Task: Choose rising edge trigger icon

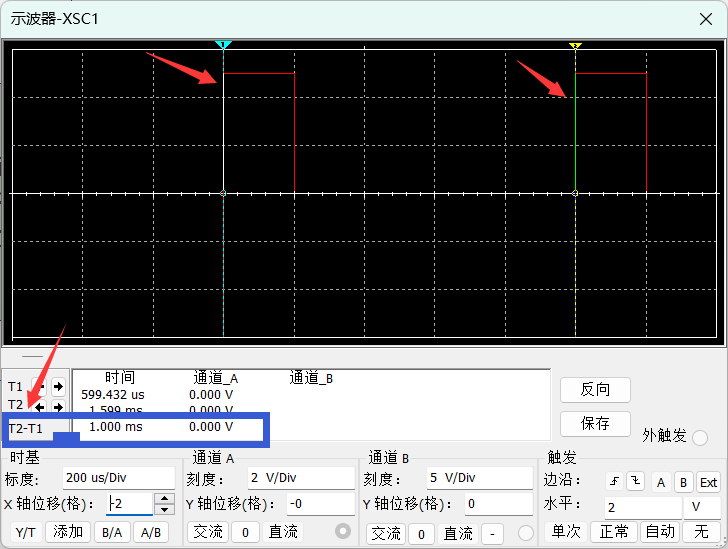Action: pyautogui.click(x=615, y=481)
